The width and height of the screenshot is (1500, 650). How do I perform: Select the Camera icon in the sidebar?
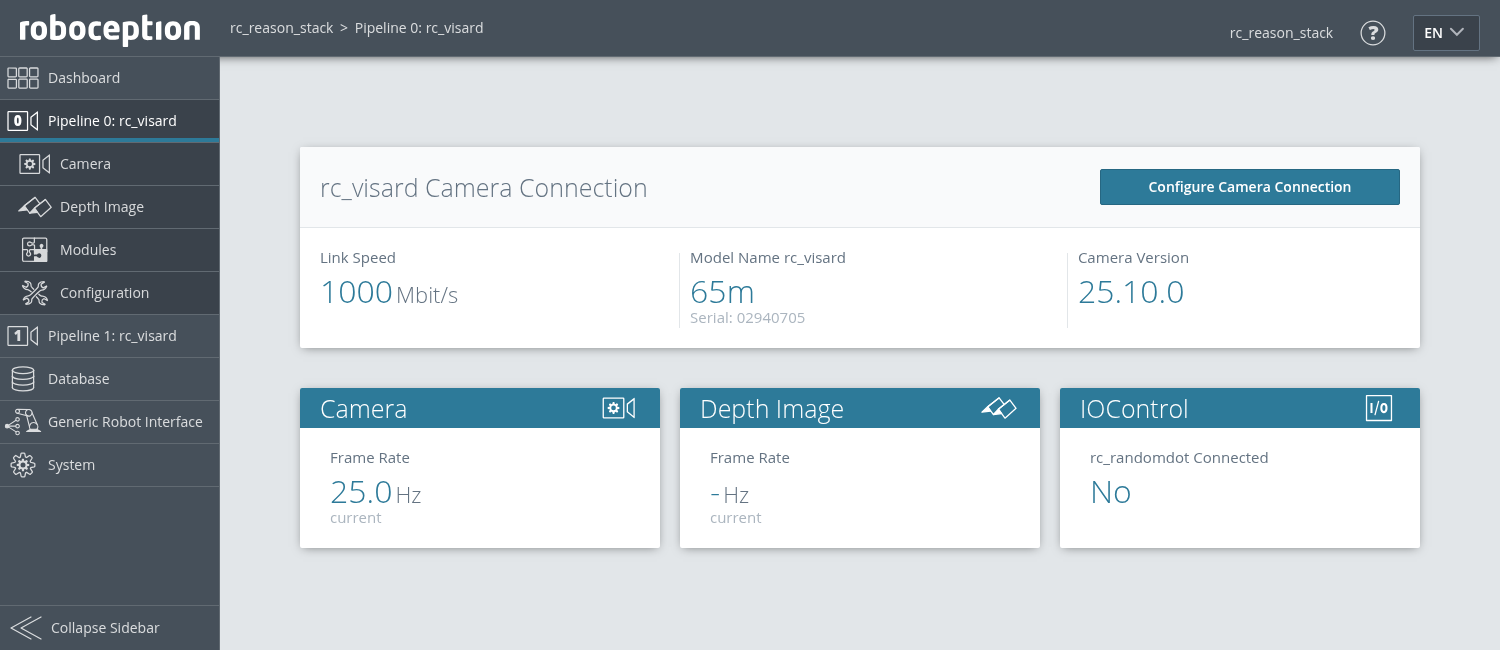(x=31, y=163)
